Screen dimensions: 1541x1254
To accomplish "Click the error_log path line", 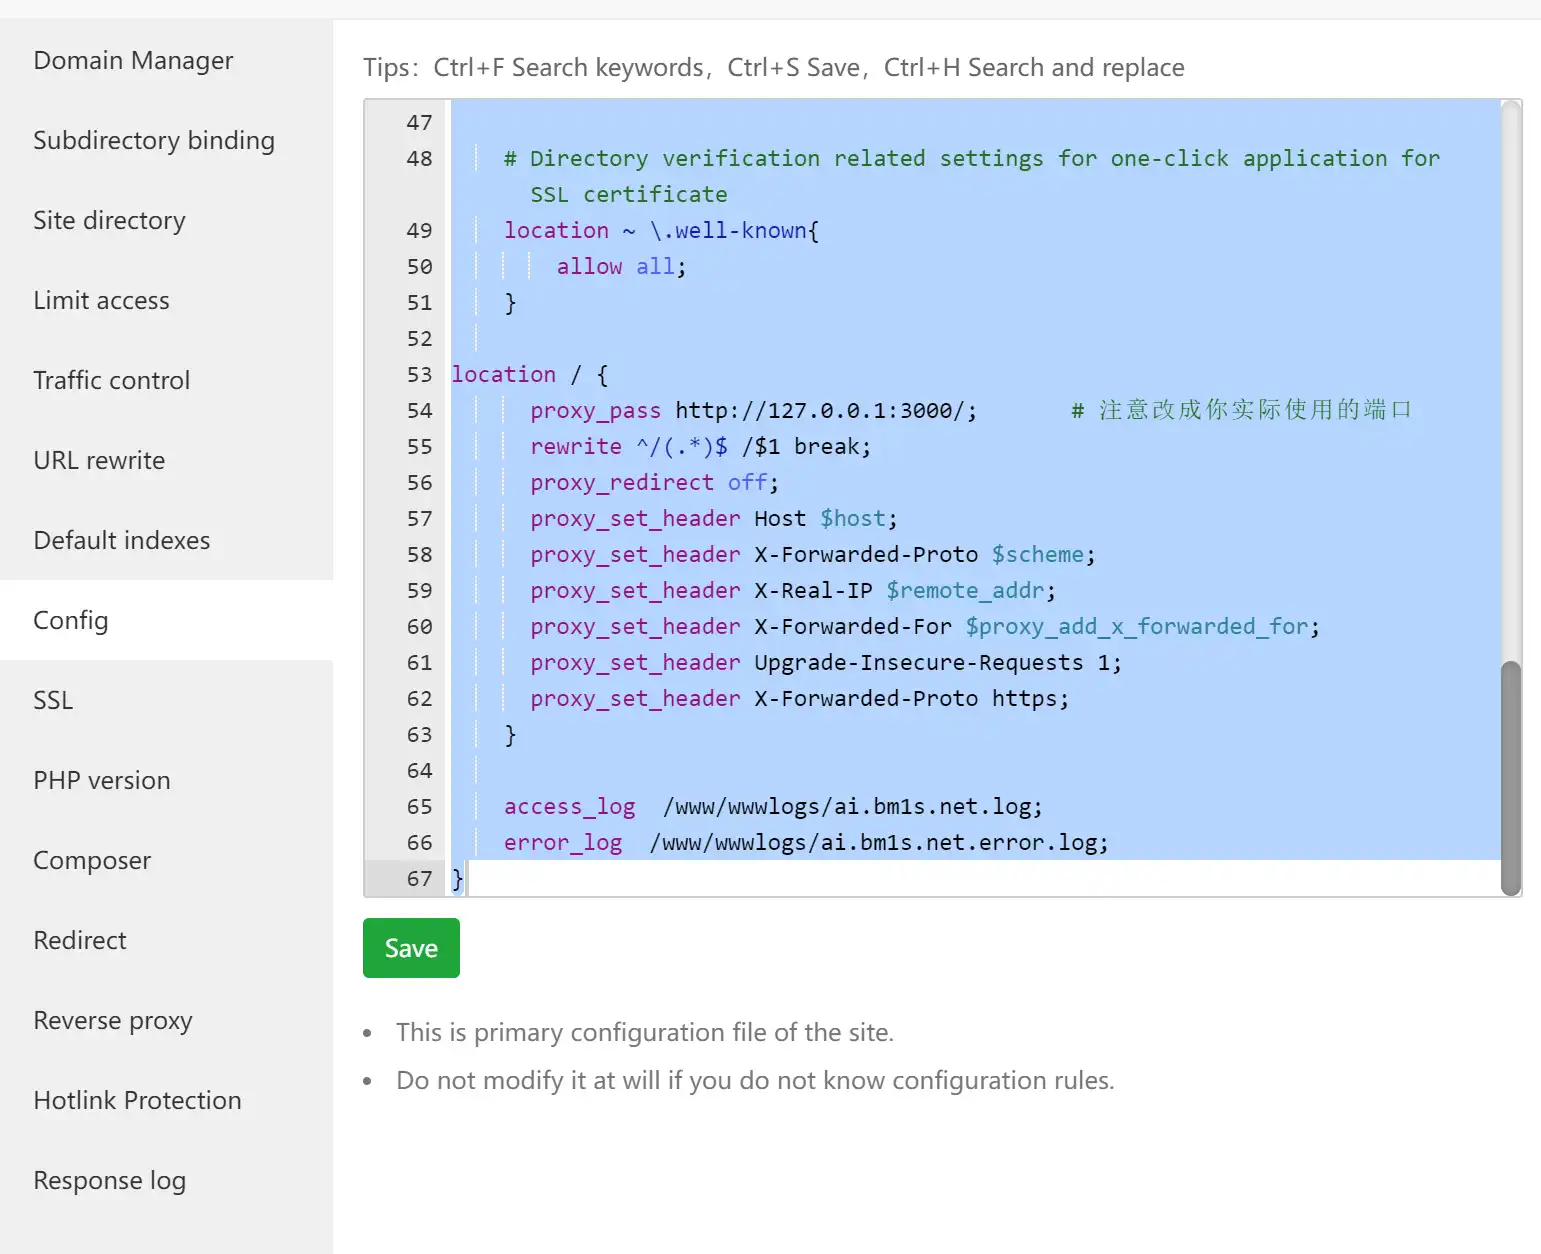I will (806, 842).
